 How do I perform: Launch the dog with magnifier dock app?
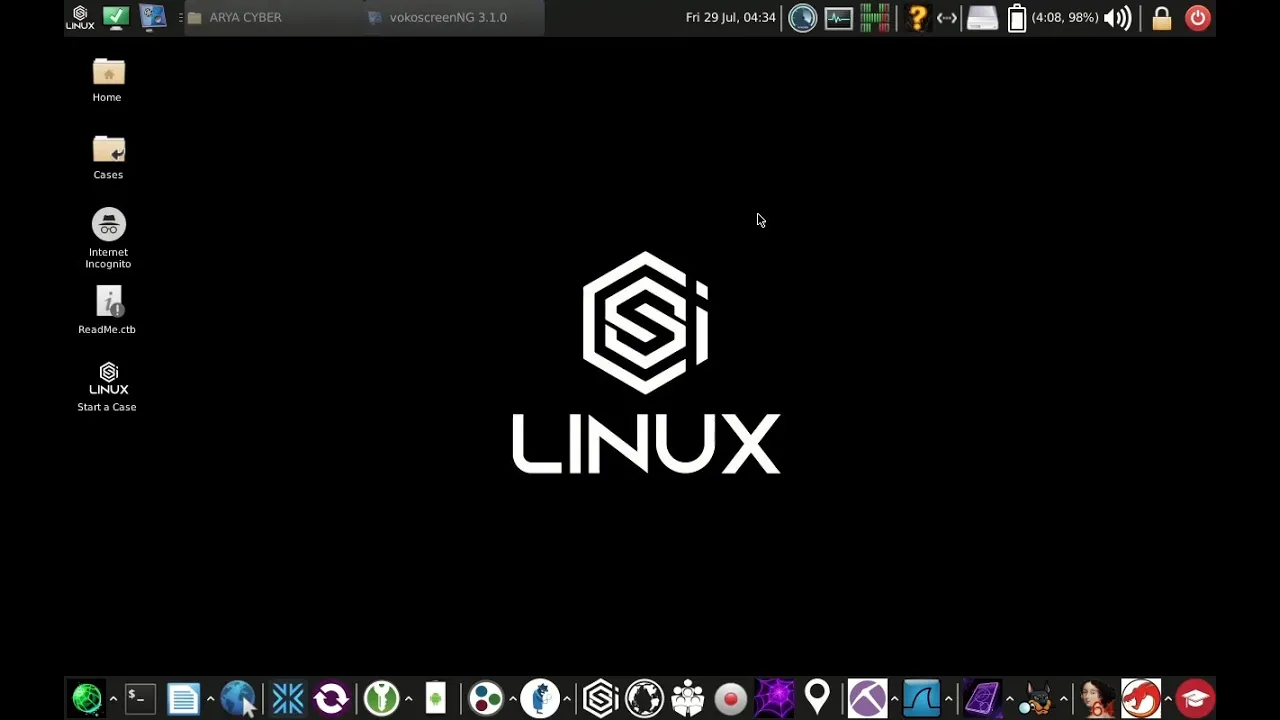[1037, 698]
